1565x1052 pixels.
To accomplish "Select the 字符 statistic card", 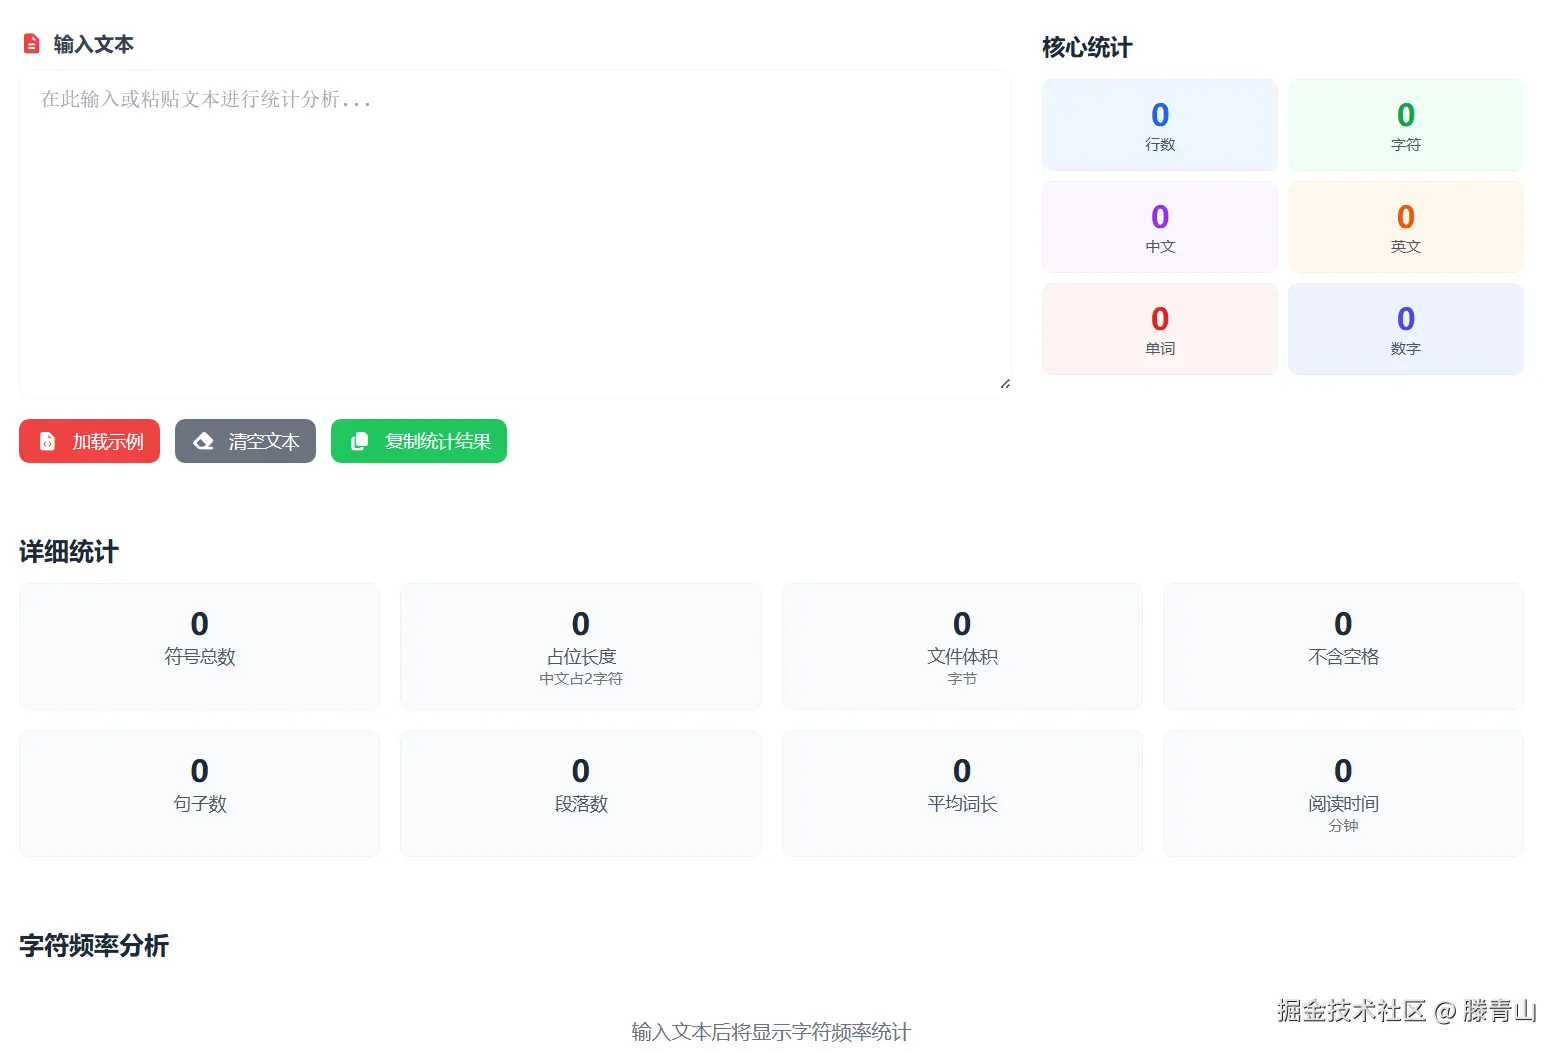I will tap(1405, 124).
